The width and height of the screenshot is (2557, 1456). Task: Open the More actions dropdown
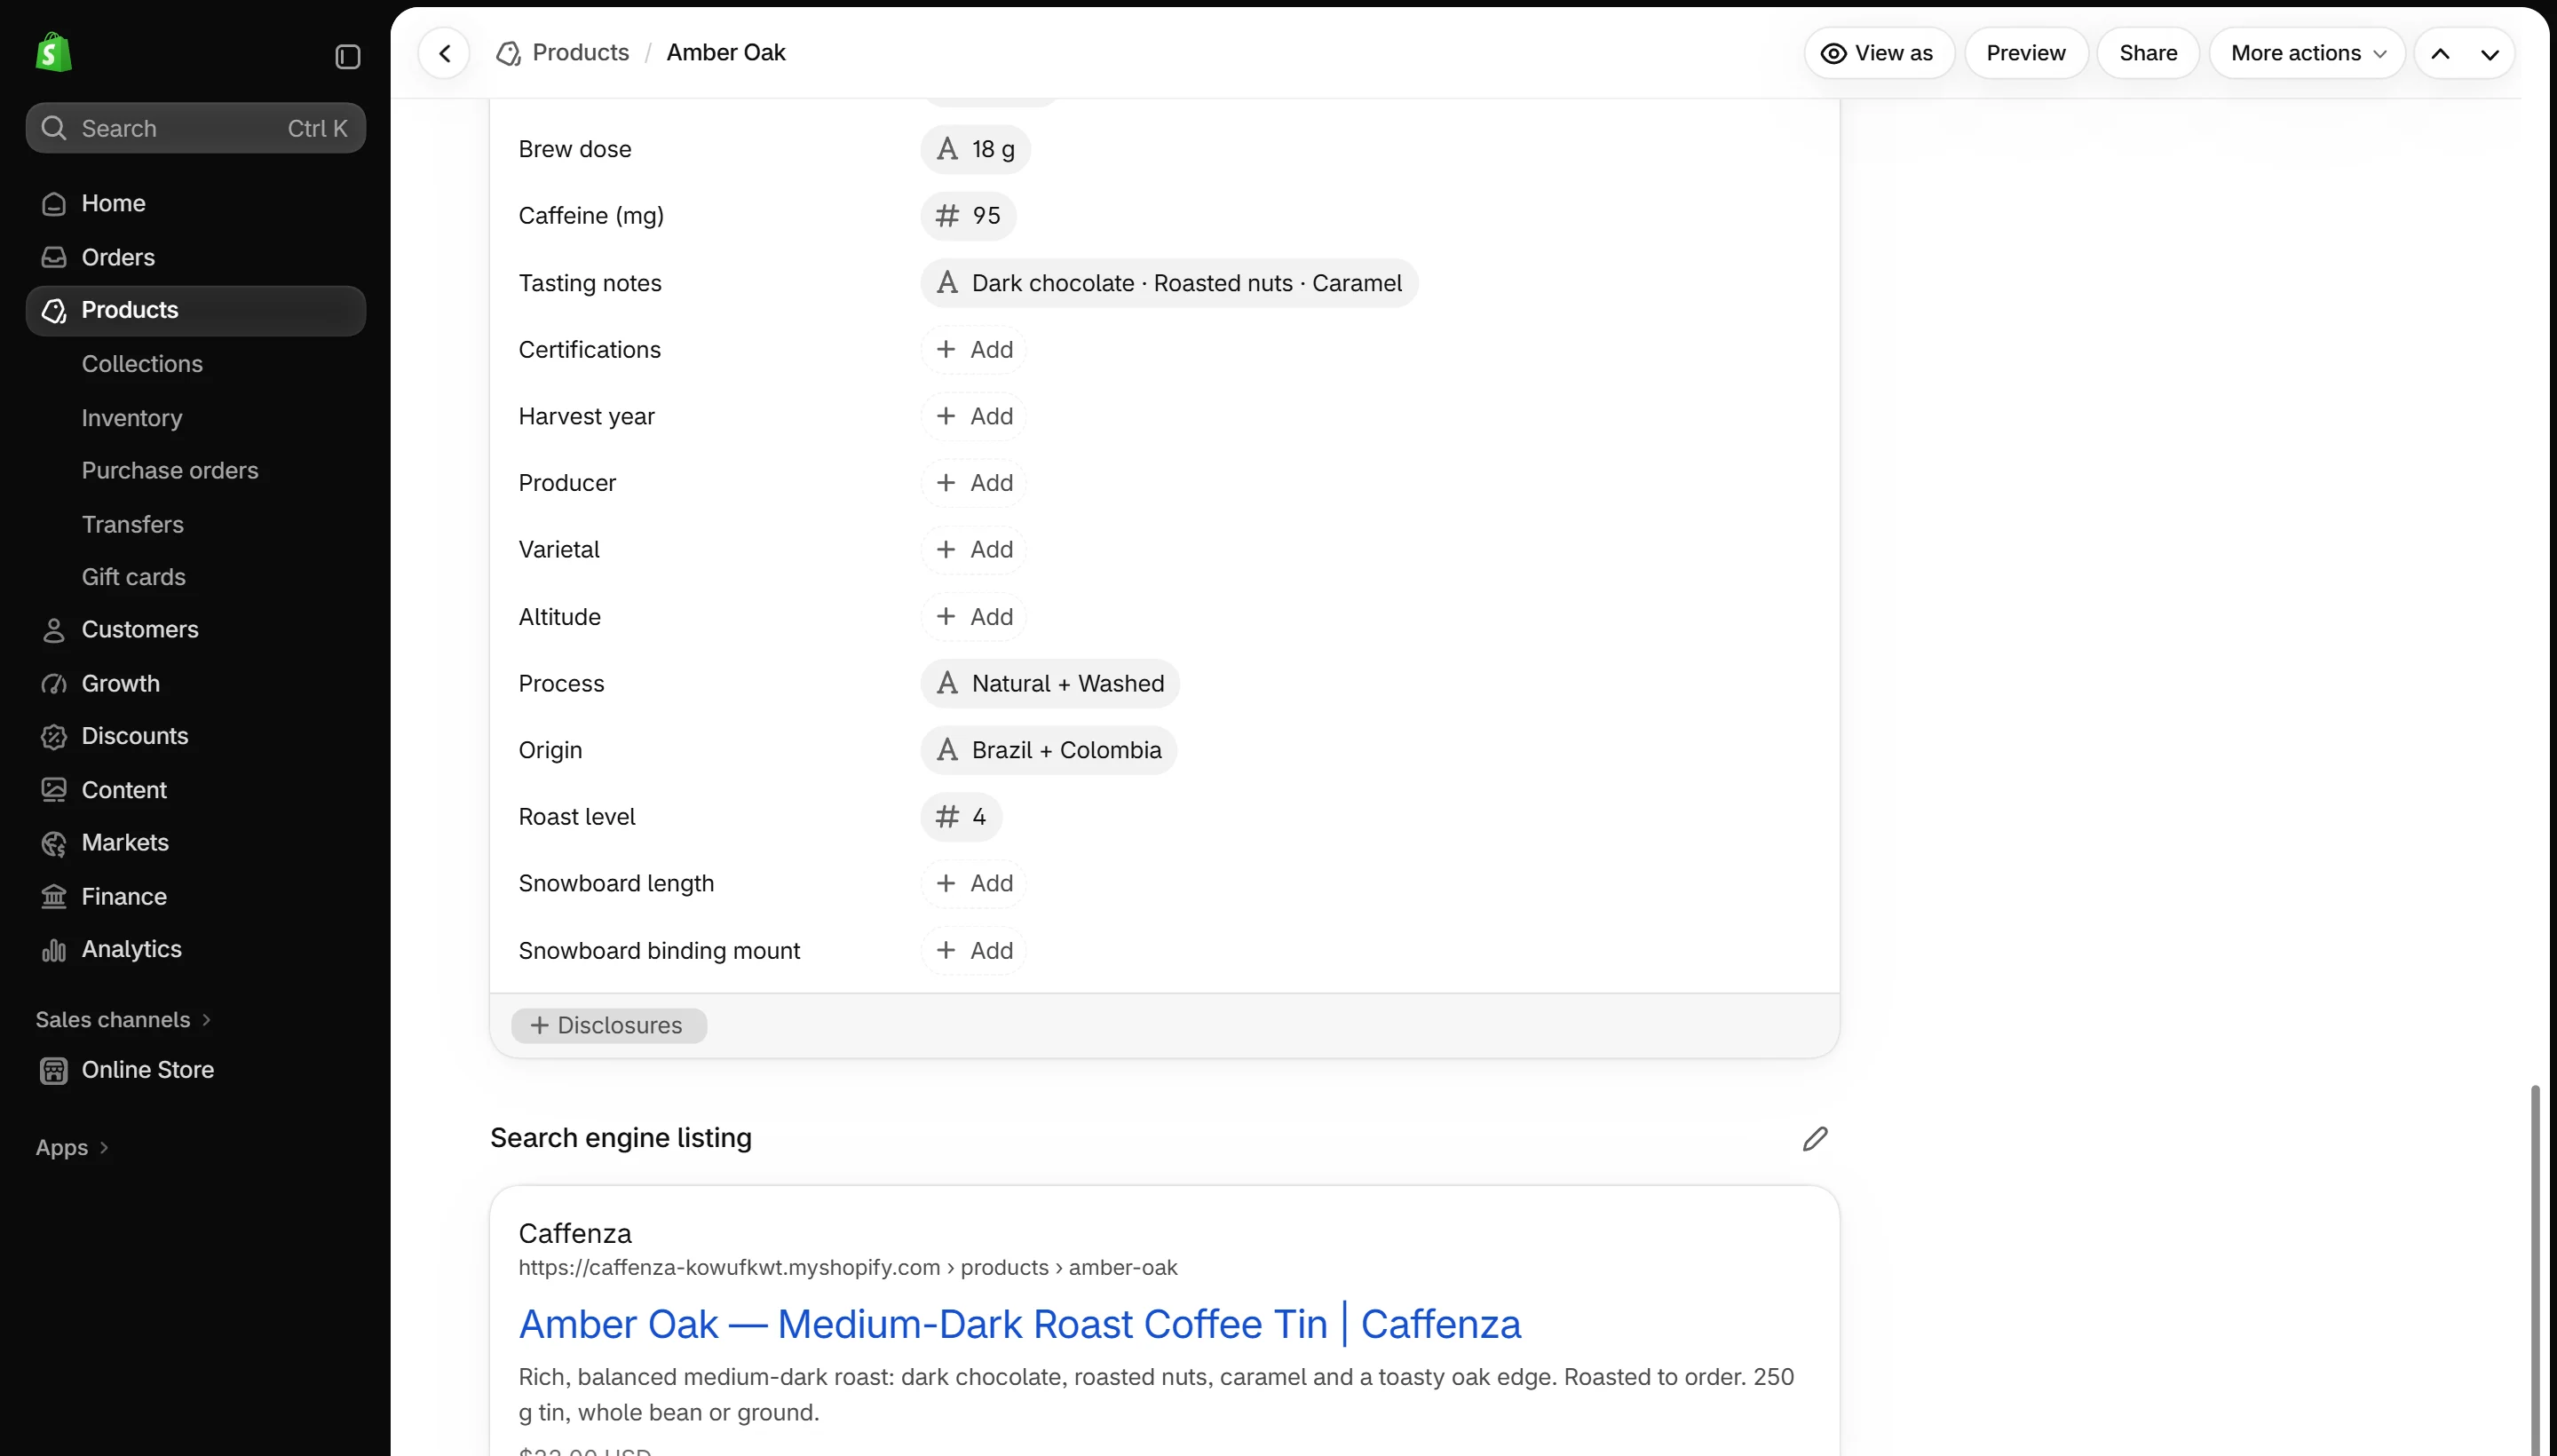point(2307,53)
